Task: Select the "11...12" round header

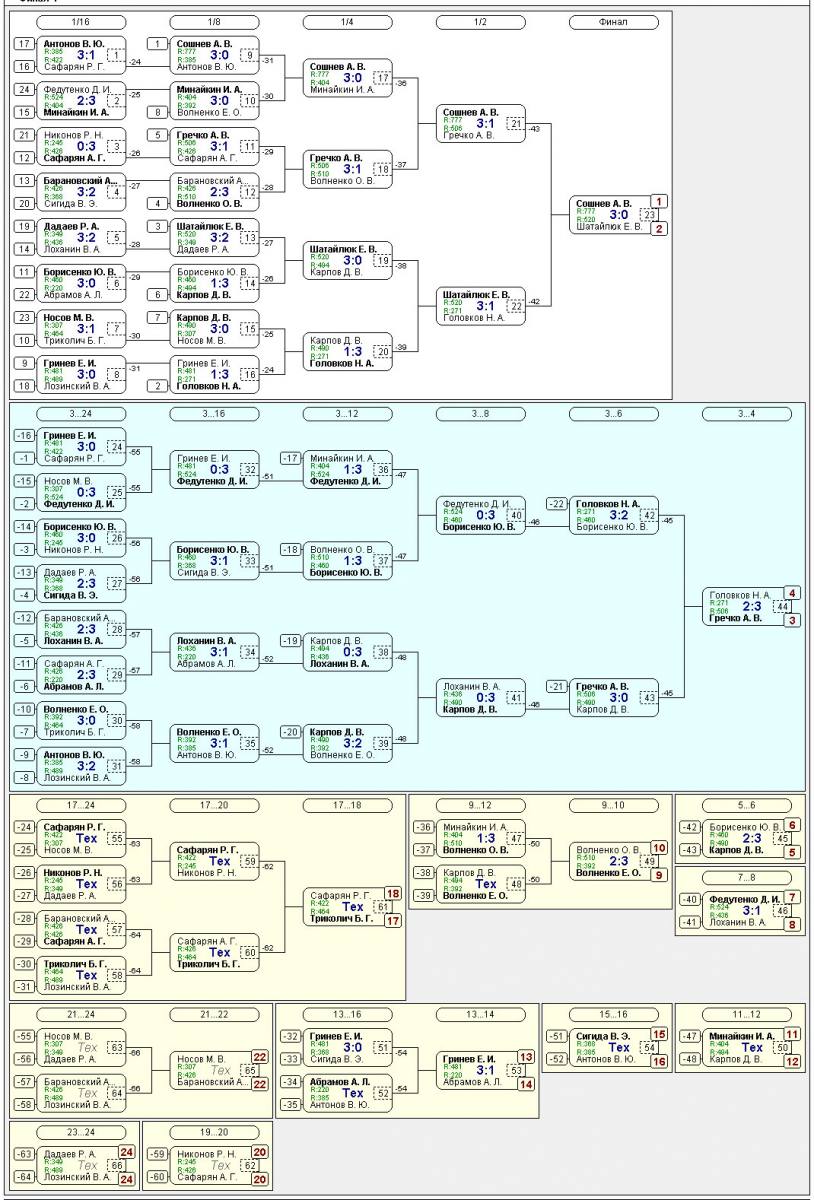Action: pos(747,1014)
